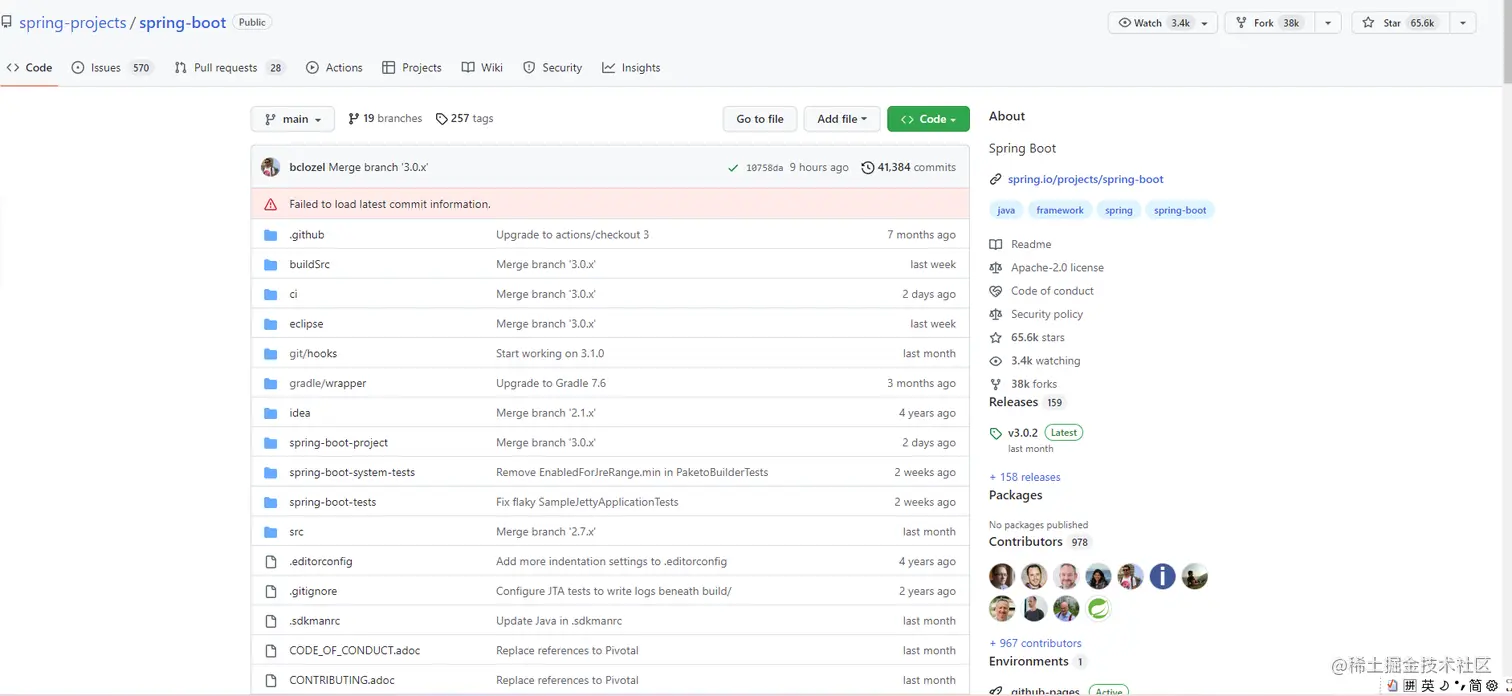Open the Add file dropdown

842,119
